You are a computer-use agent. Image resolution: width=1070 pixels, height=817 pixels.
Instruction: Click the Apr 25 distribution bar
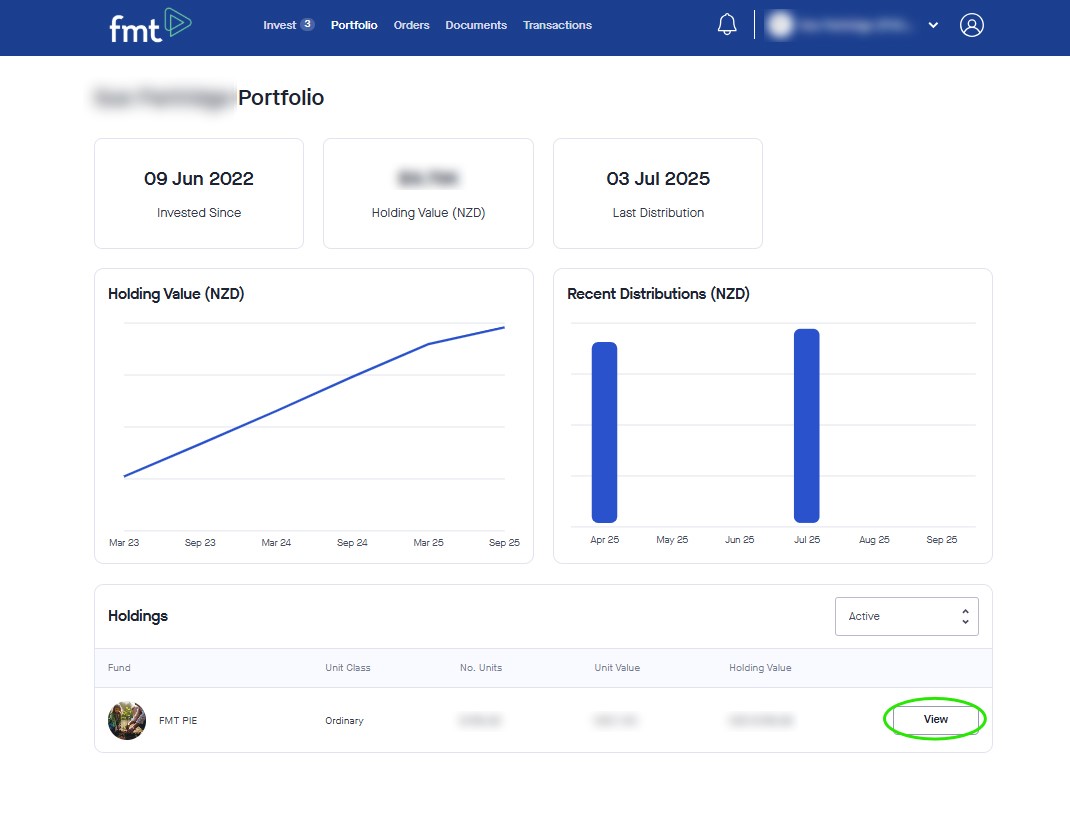604,432
